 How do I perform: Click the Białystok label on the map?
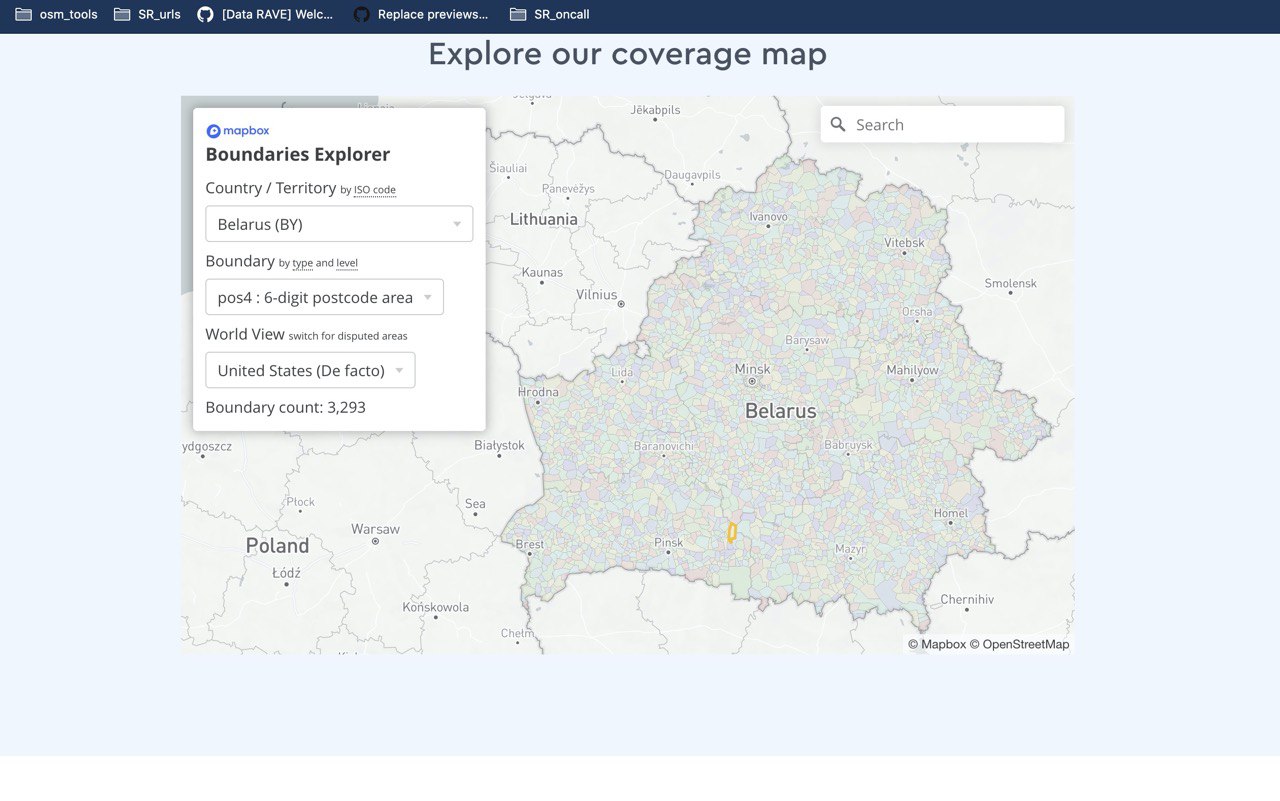point(499,445)
